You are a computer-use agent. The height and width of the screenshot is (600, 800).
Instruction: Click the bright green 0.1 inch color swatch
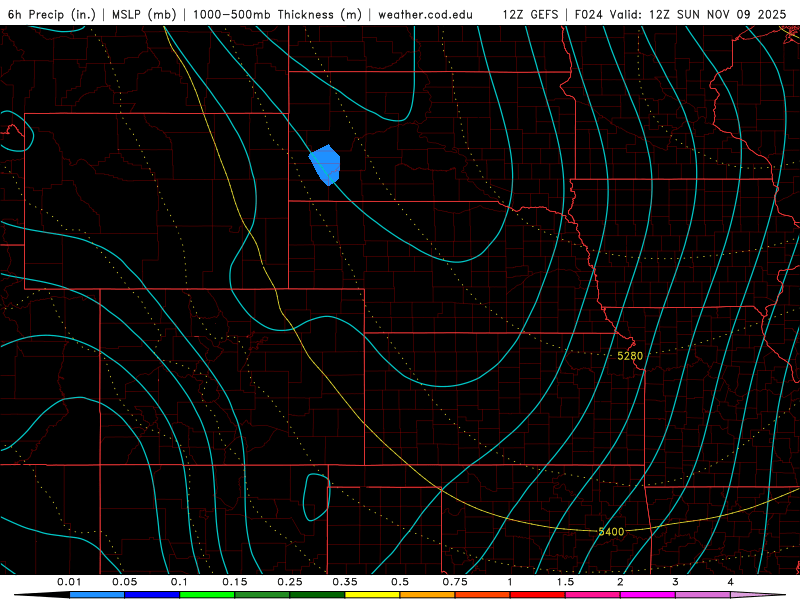coord(207,595)
